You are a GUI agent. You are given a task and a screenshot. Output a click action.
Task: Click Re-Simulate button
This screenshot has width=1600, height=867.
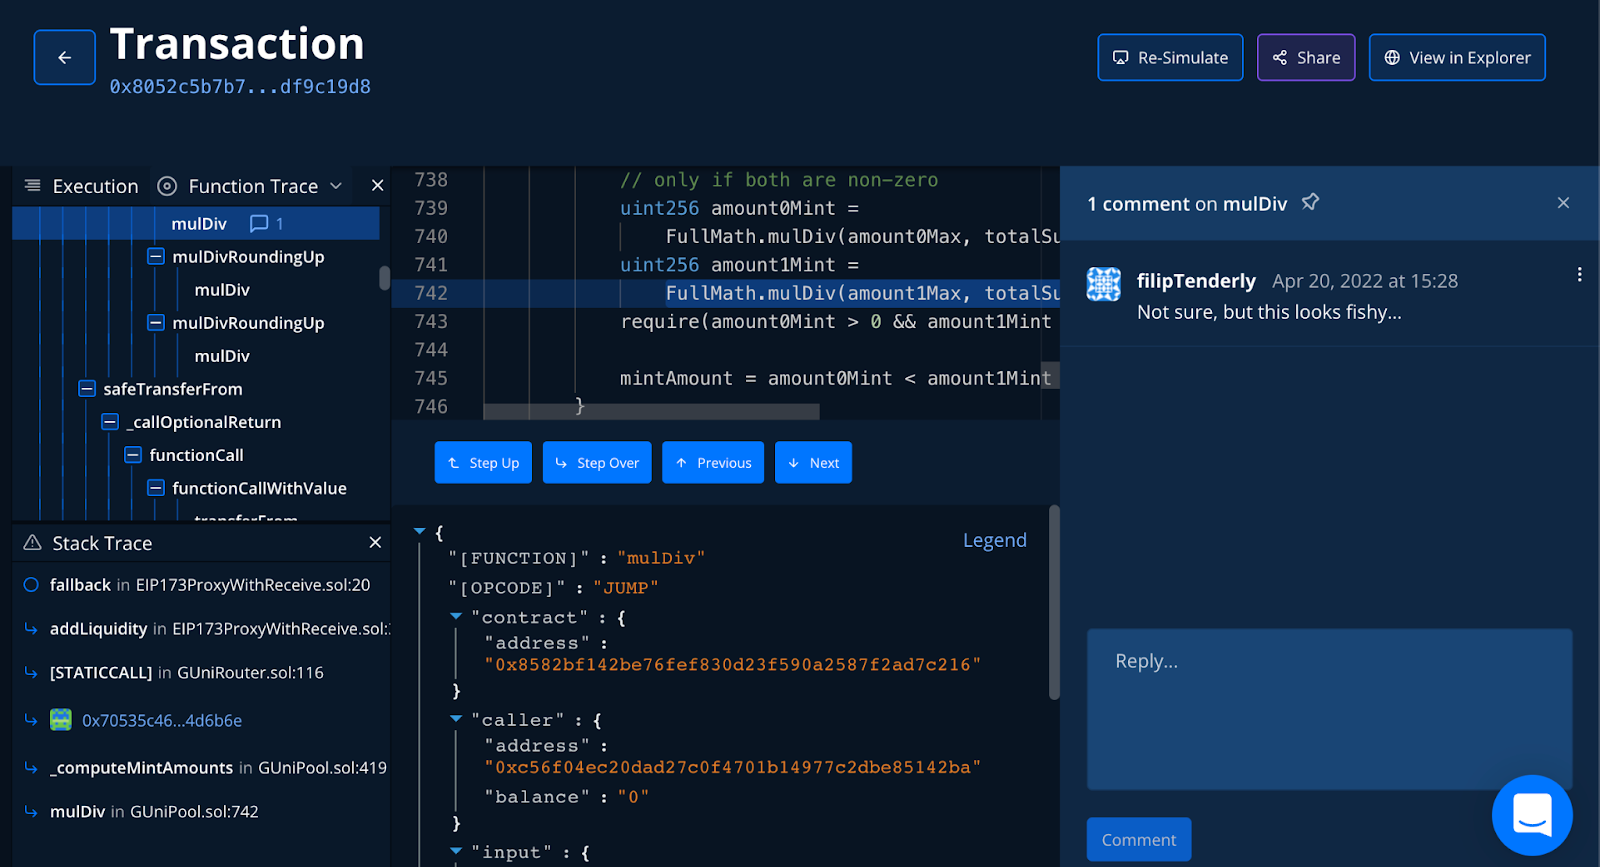coord(1170,58)
